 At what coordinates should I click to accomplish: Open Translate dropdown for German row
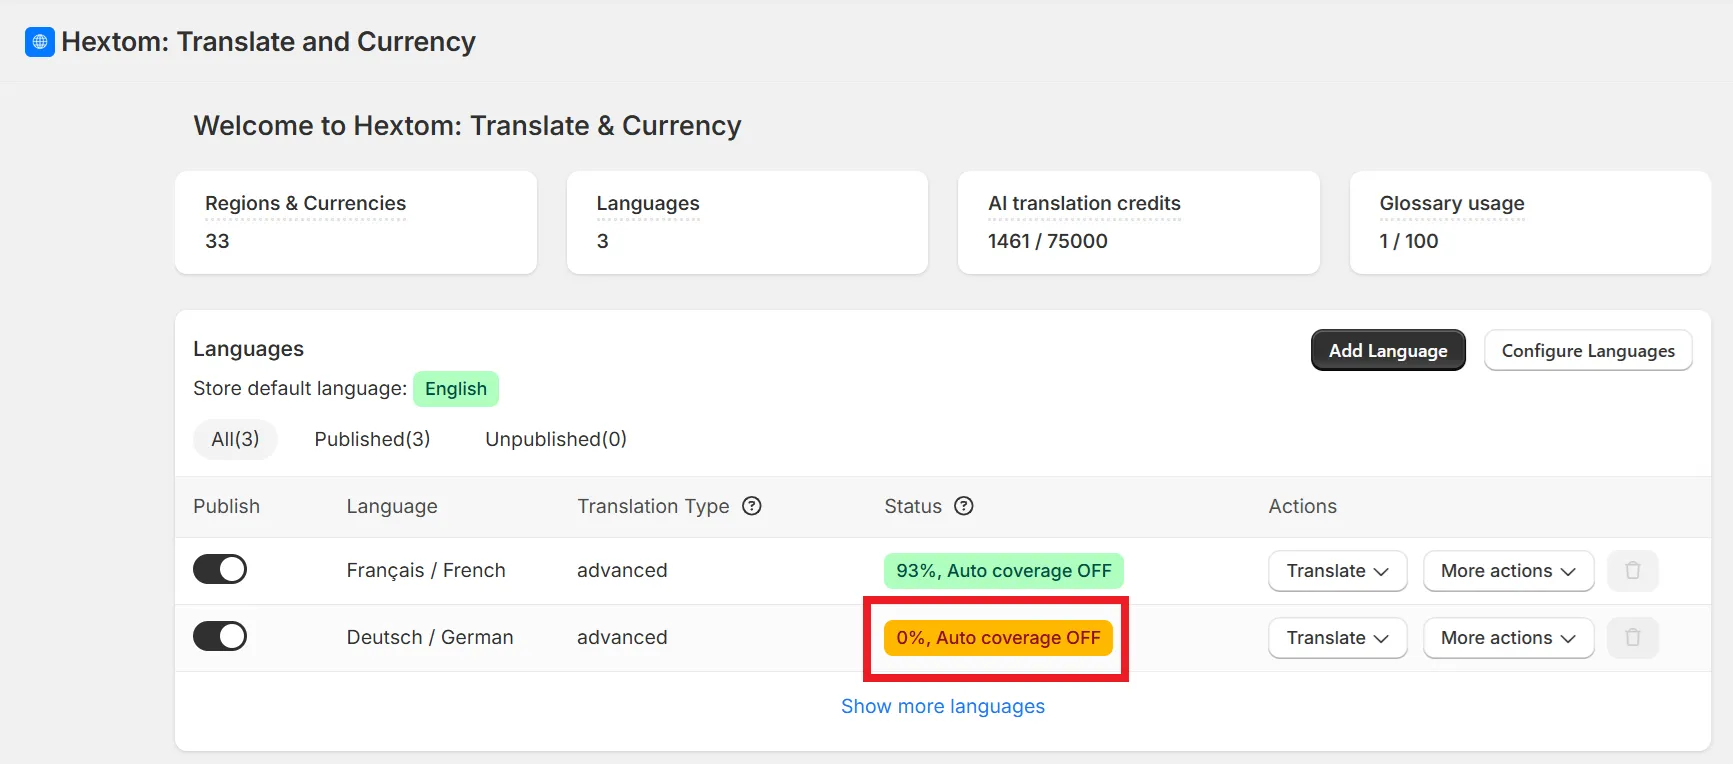click(x=1338, y=638)
